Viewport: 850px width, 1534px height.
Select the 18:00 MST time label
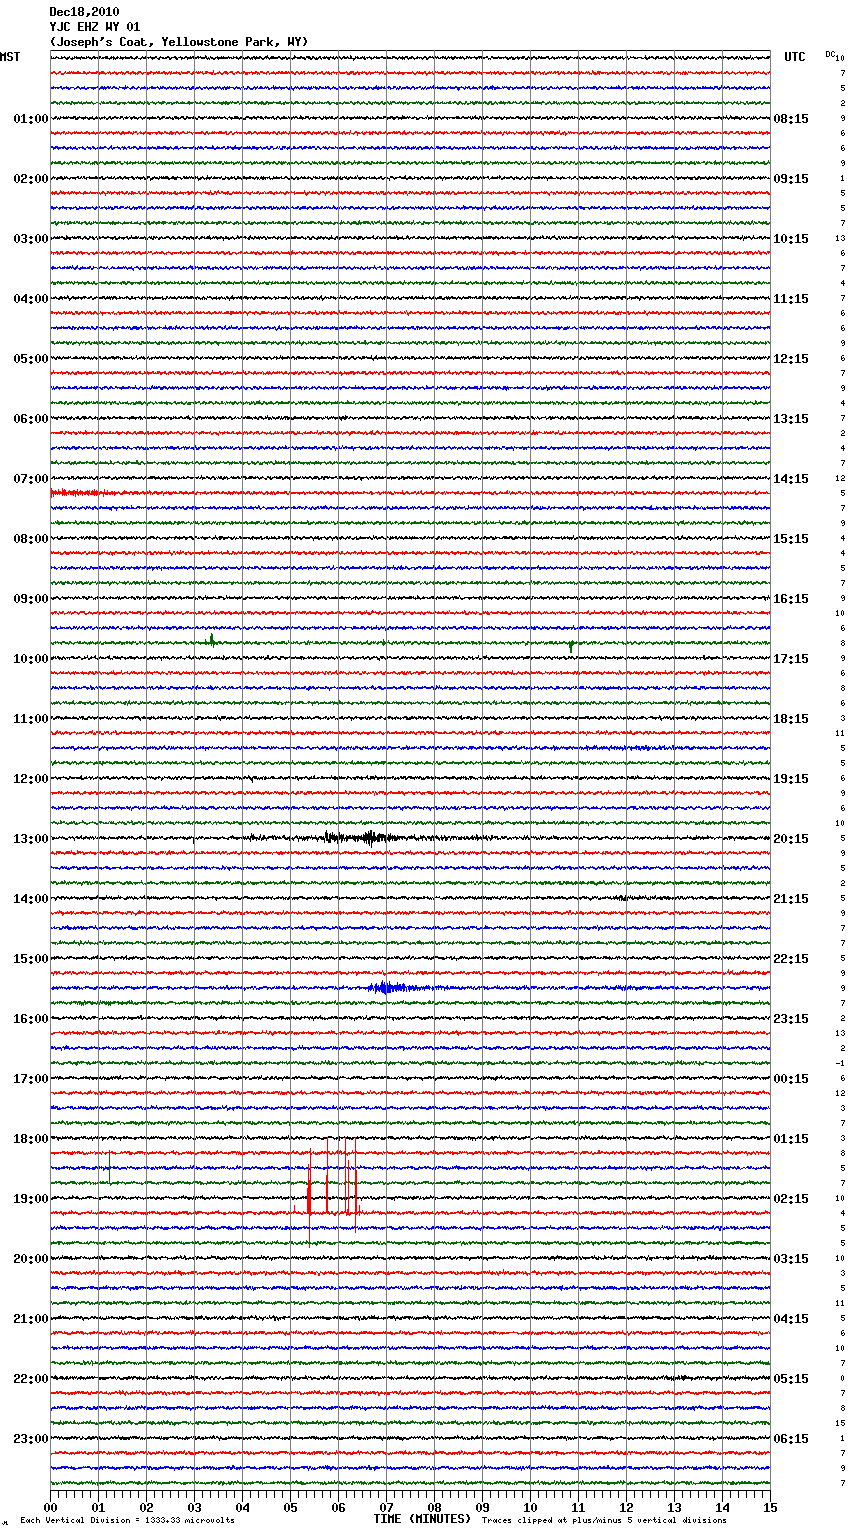31,1139
